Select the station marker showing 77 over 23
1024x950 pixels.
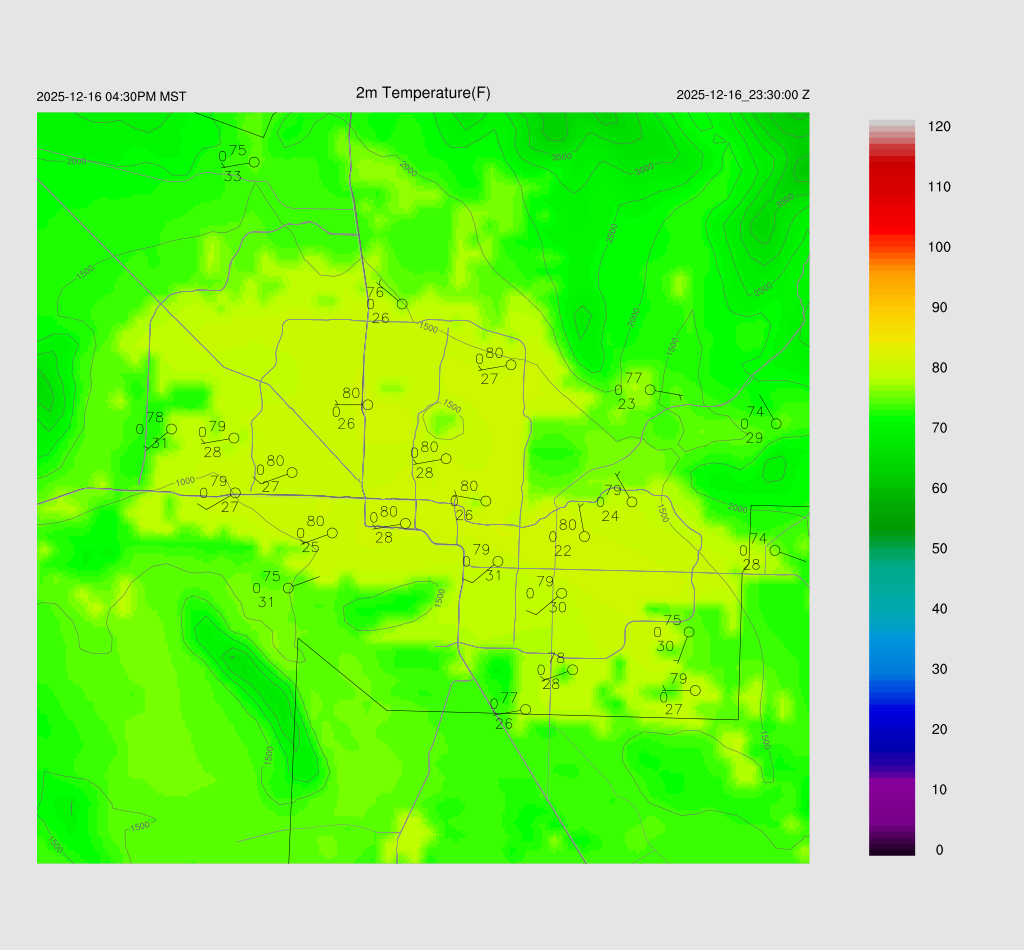tap(650, 390)
